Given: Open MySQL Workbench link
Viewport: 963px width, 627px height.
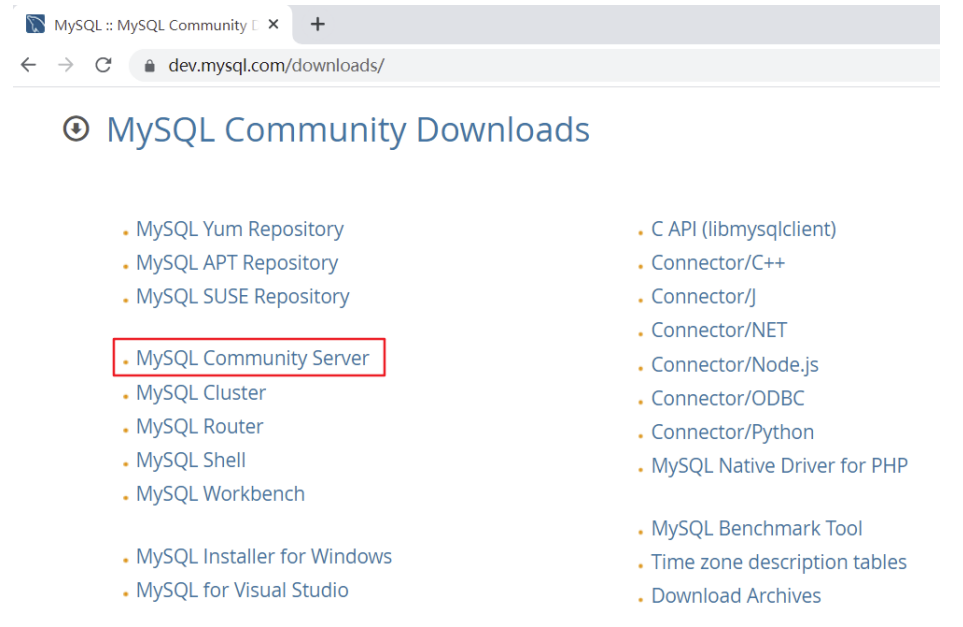Looking at the screenshot, I should [x=220, y=494].
